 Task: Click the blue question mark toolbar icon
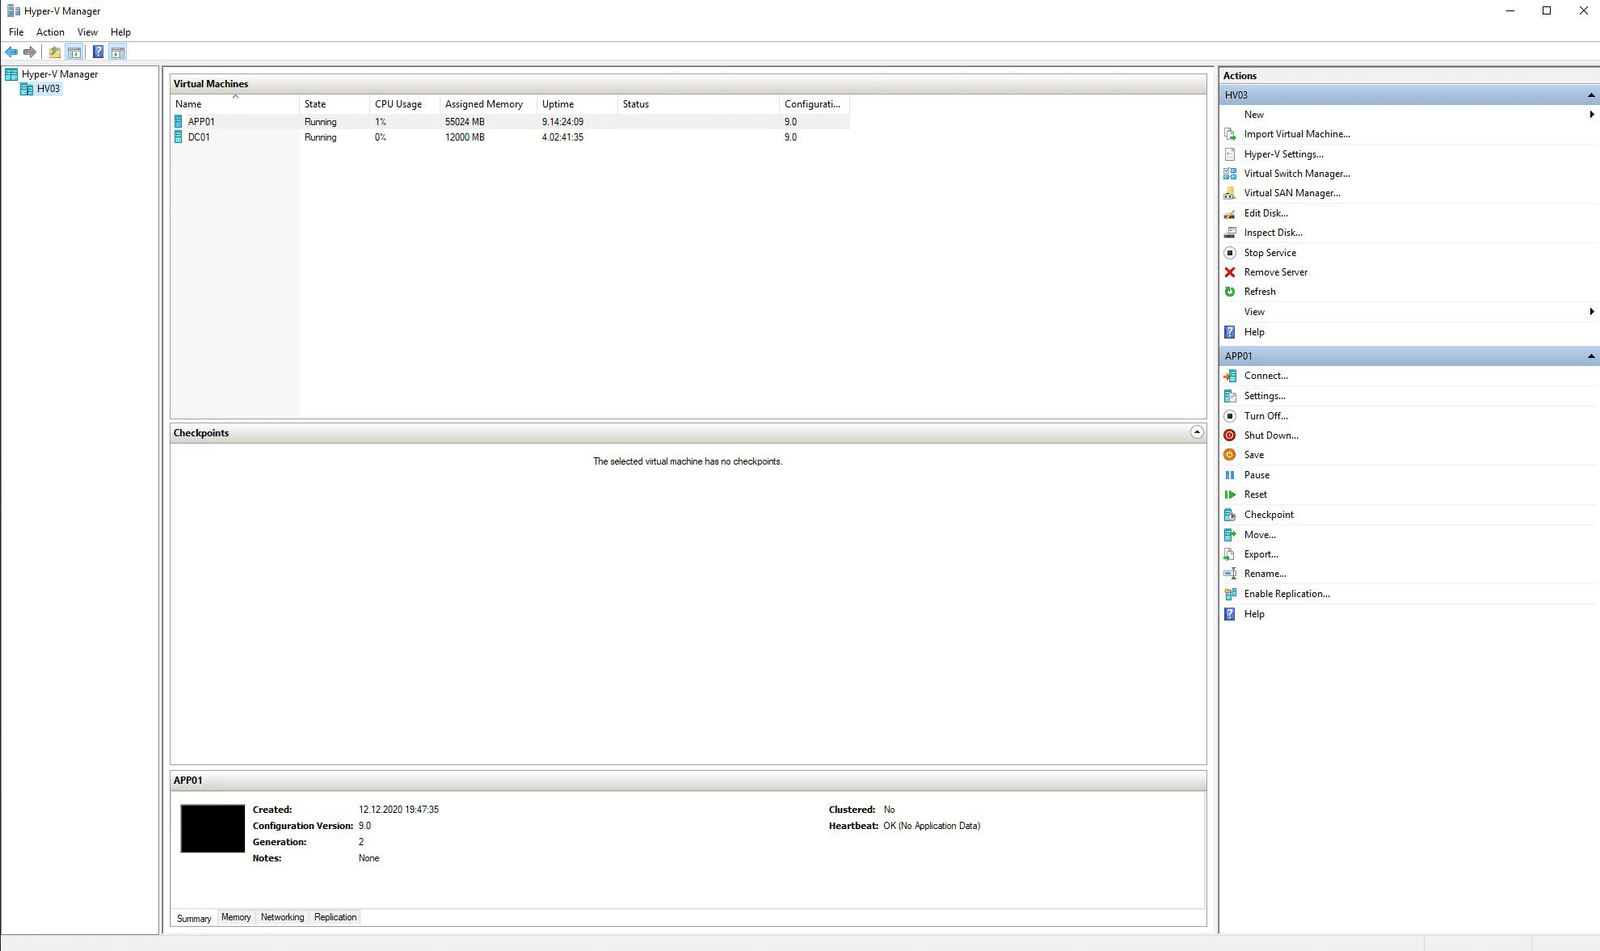98,52
